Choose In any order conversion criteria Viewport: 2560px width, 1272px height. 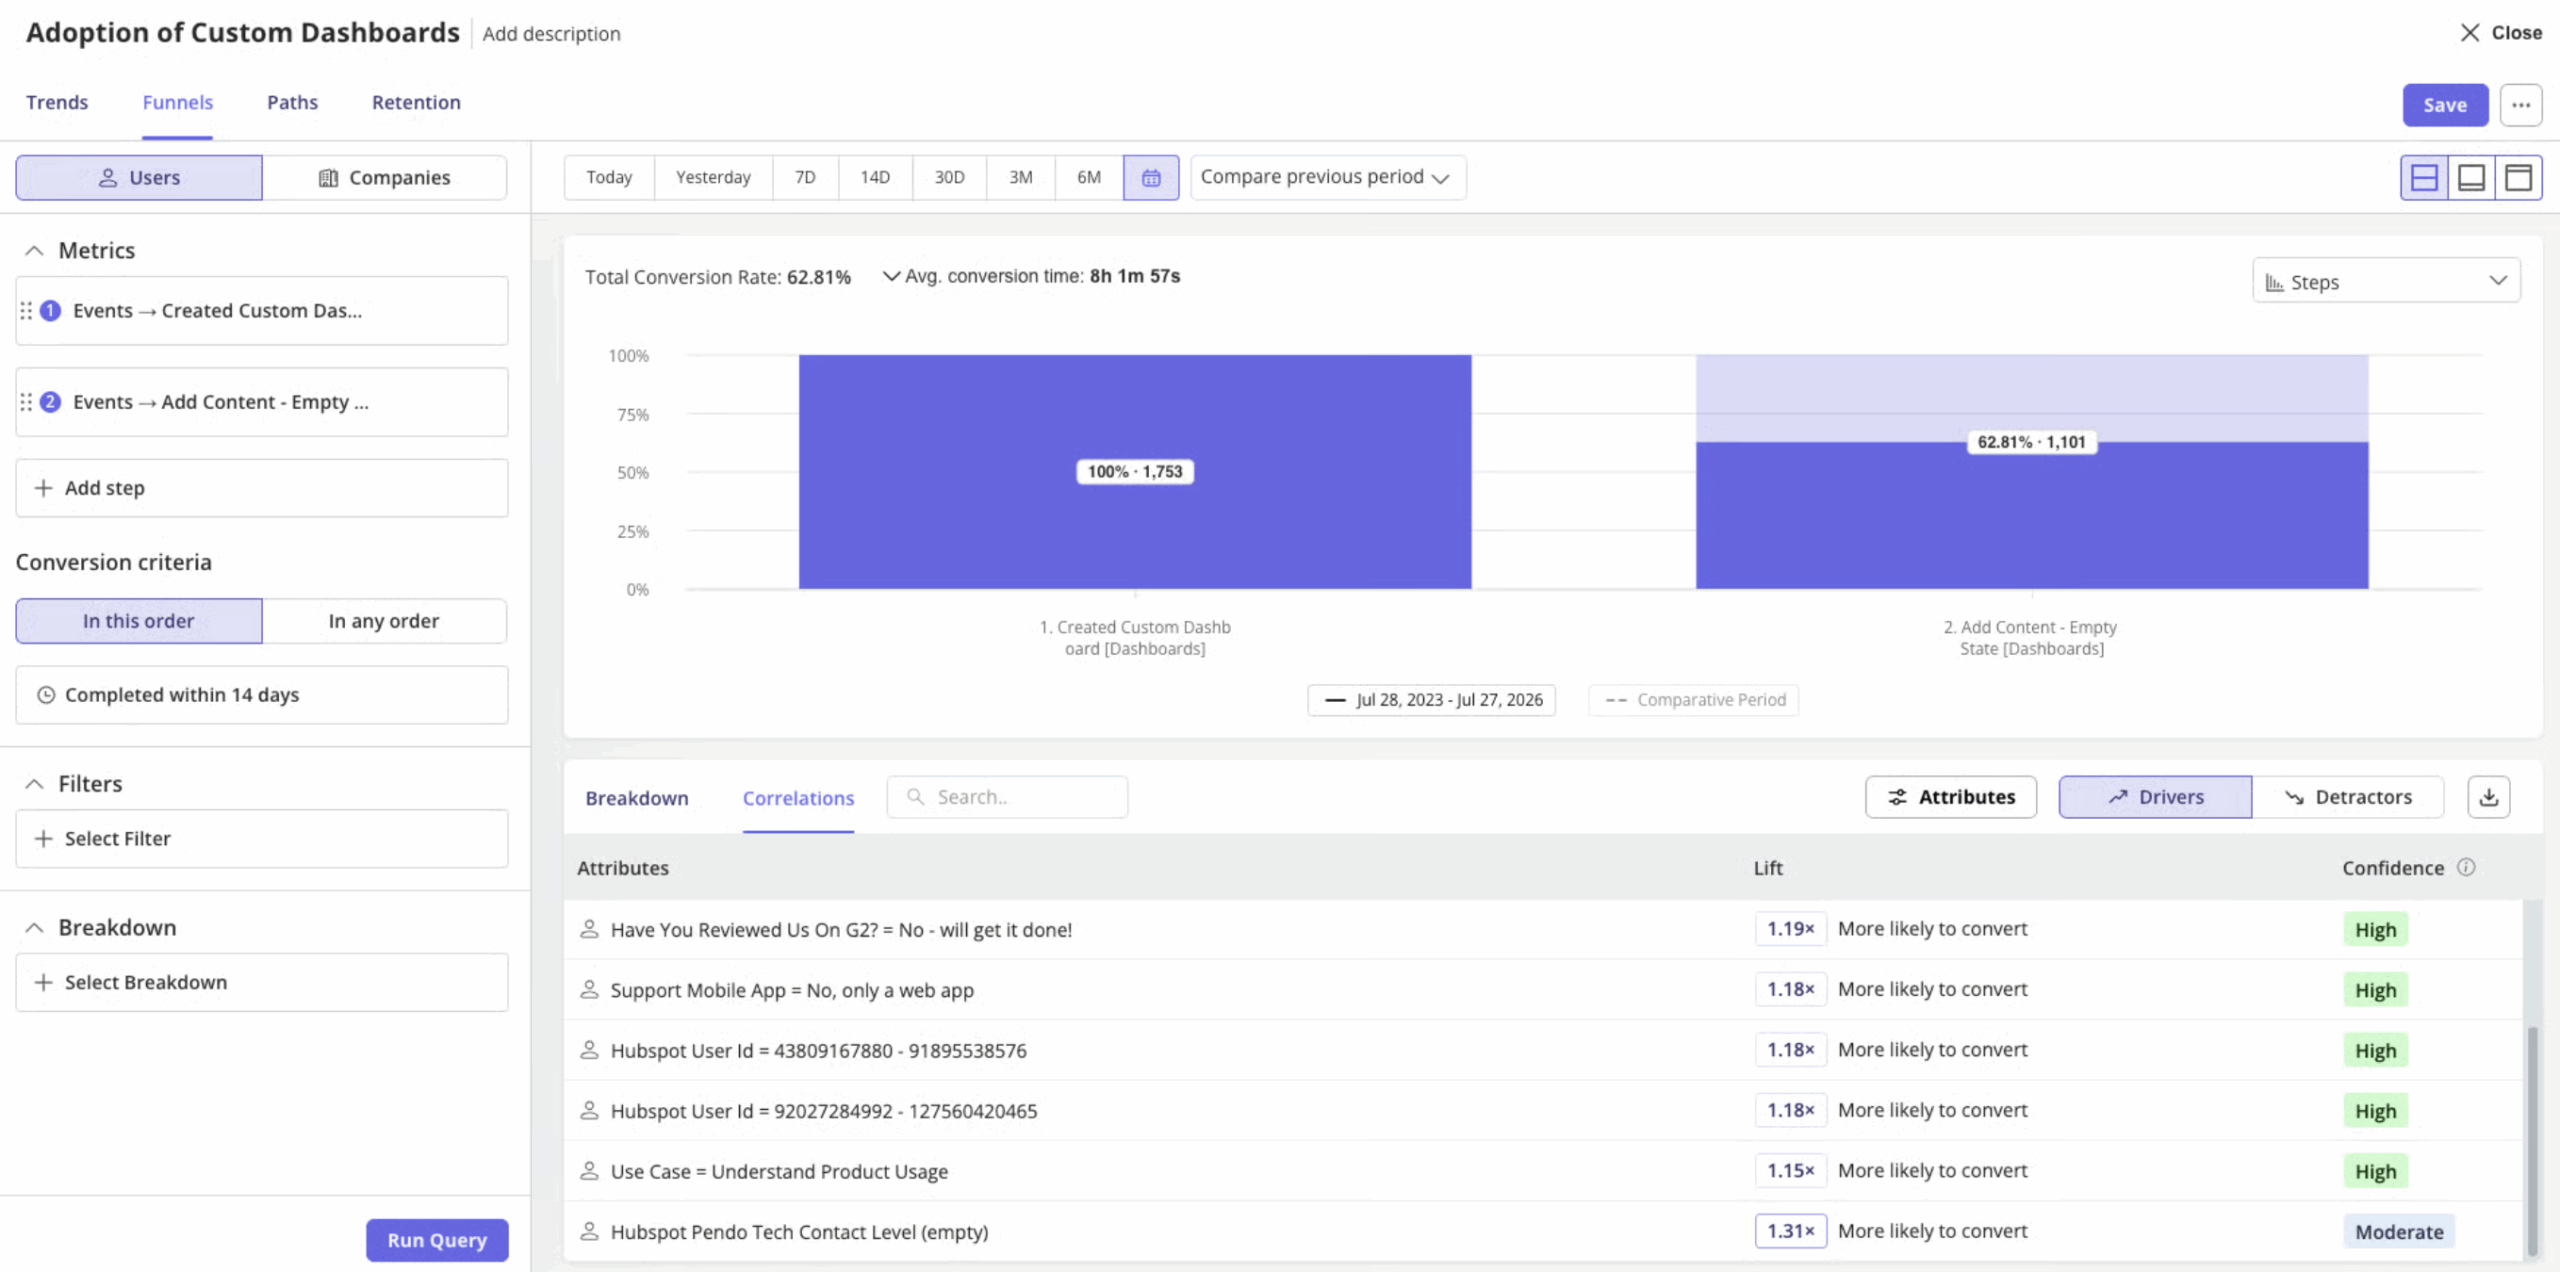[384, 621]
